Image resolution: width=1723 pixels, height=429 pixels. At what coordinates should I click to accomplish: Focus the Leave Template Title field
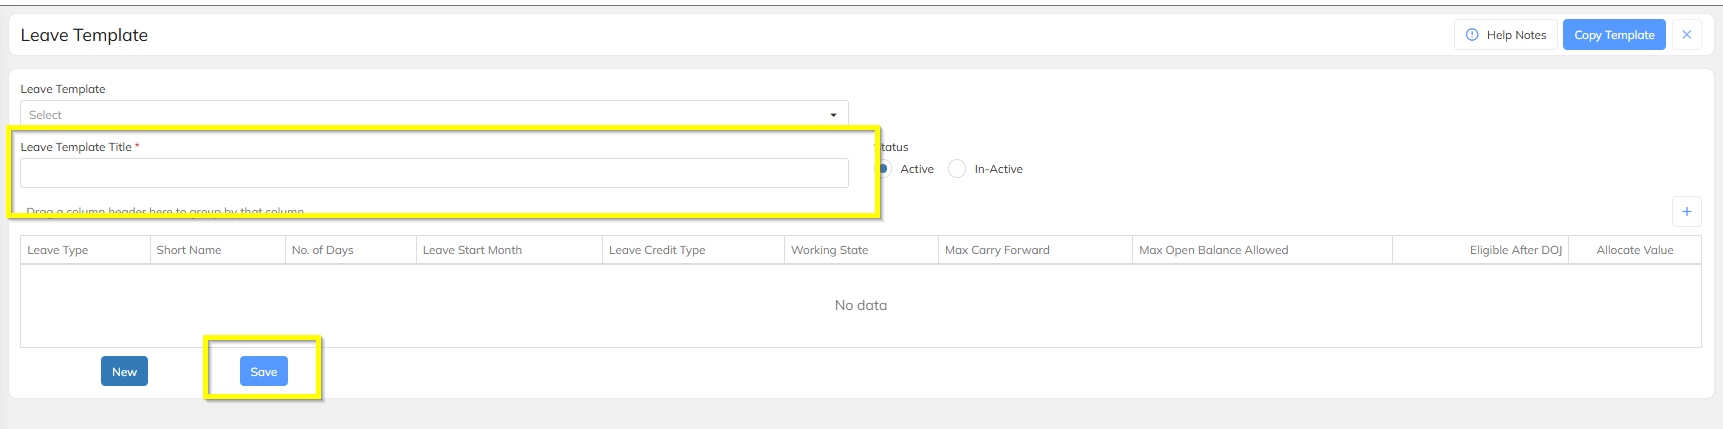(433, 173)
